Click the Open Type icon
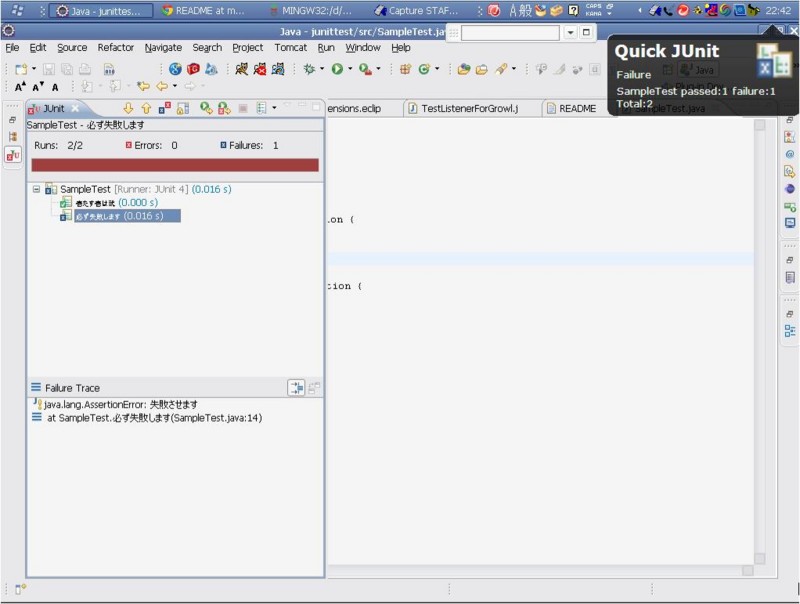The width and height of the screenshot is (800, 604). [x=464, y=69]
